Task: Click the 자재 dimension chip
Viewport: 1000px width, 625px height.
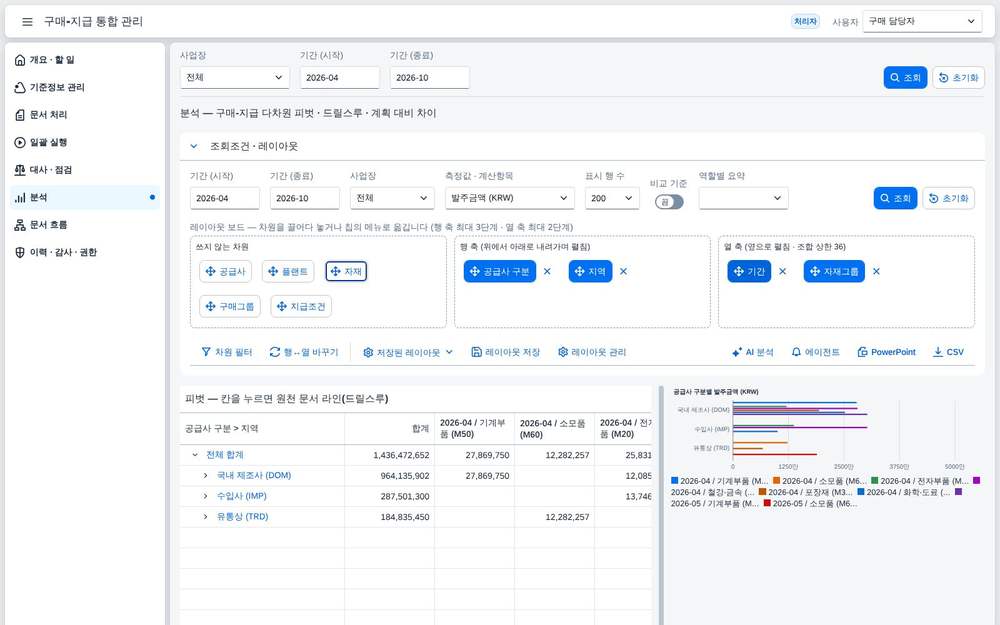Action: click(346, 271)
